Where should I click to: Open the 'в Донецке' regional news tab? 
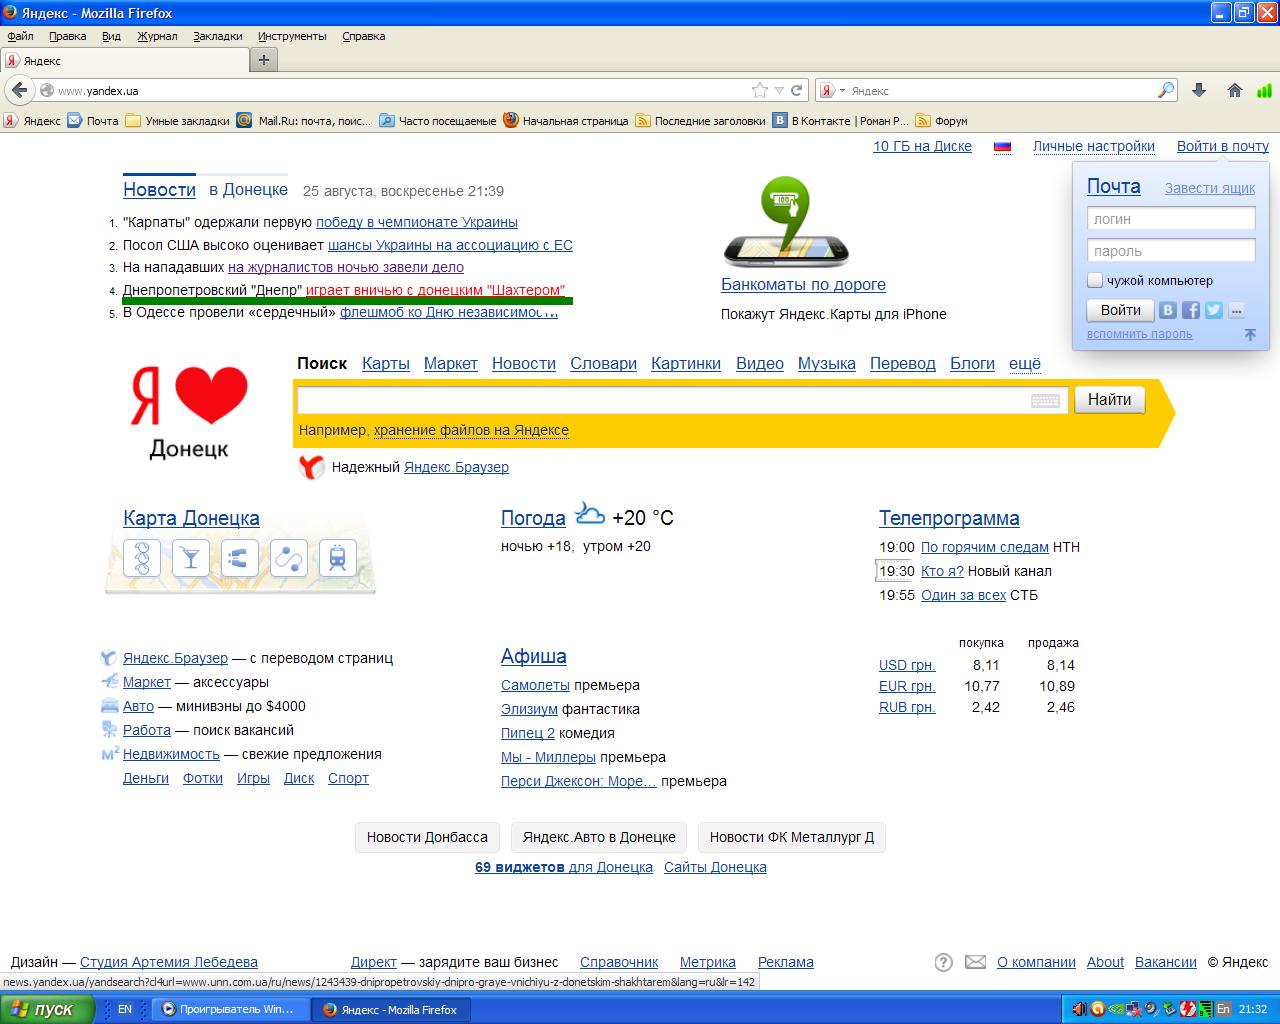pos(248,189)
